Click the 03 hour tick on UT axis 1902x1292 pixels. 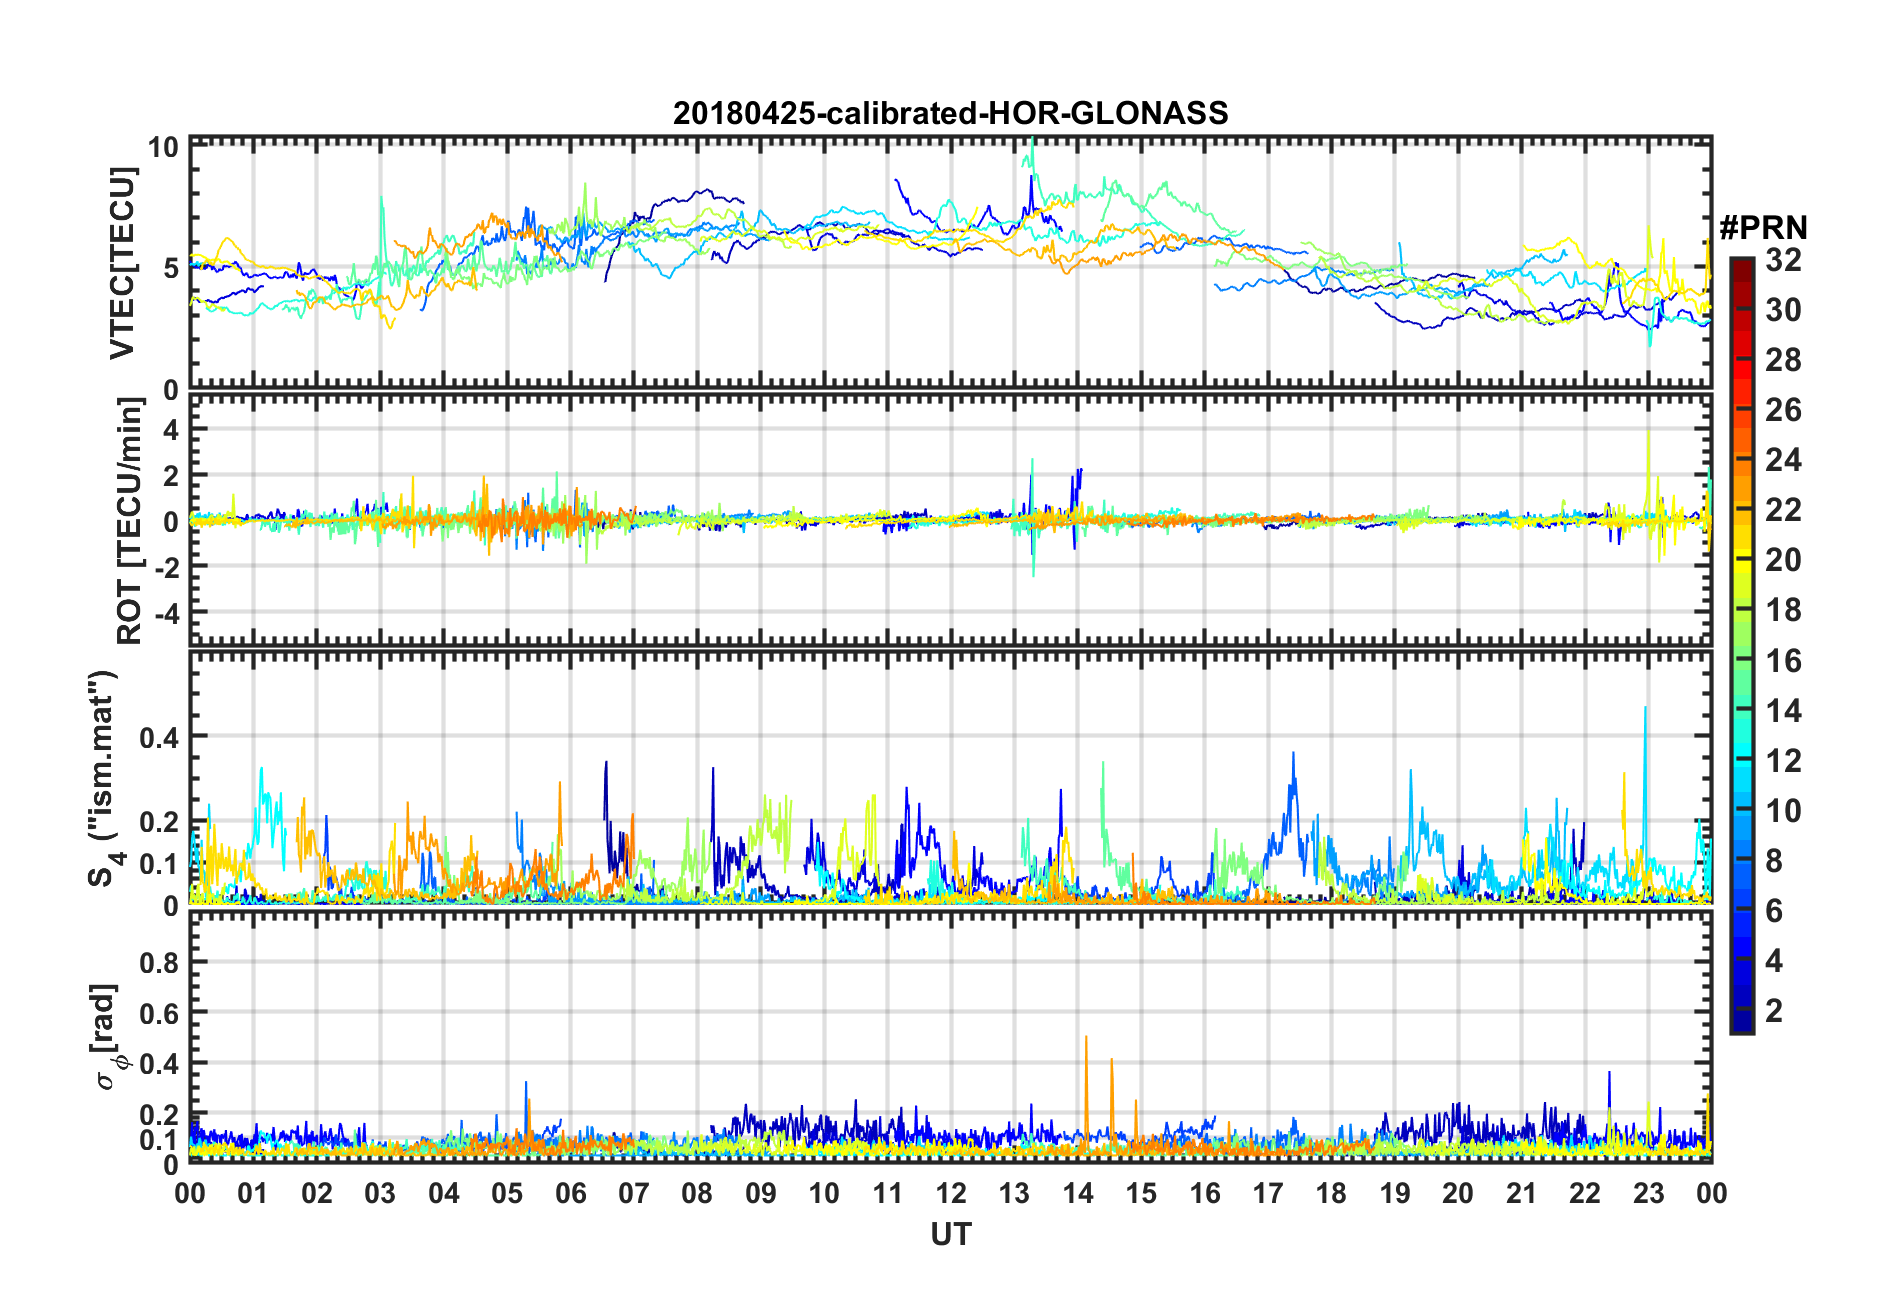pos(380,1193)
